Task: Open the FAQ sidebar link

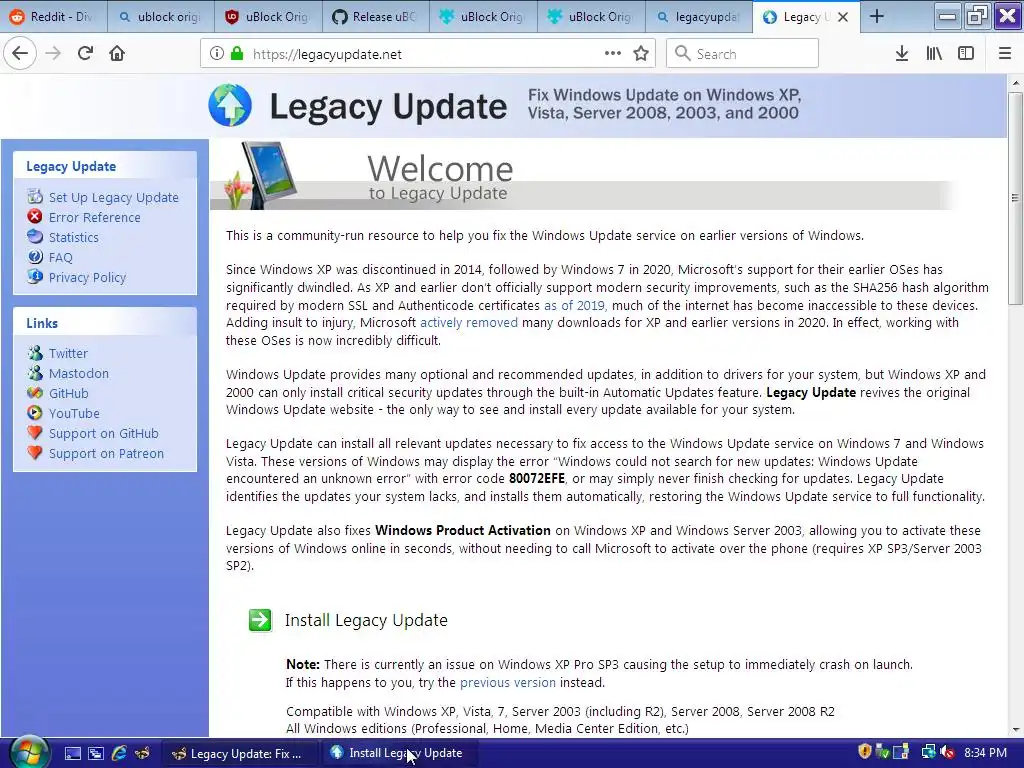Action: tap(61, 257)
